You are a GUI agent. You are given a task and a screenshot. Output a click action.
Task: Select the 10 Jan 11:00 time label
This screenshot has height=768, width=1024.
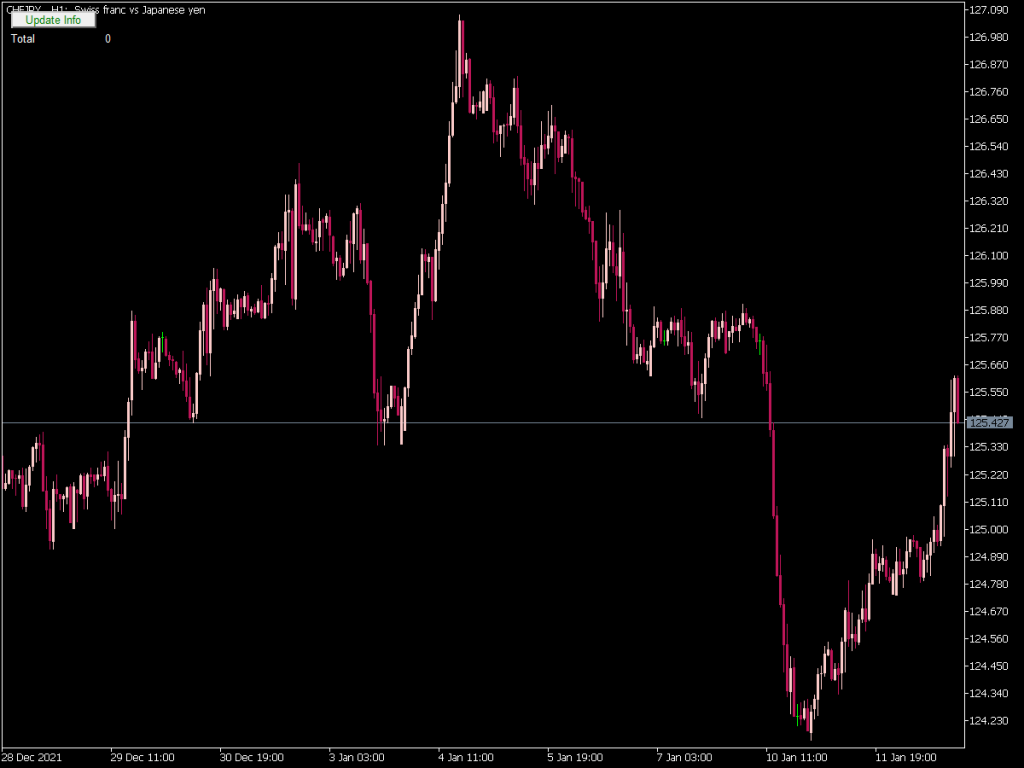pyautogui.click(x=795, y=757)
